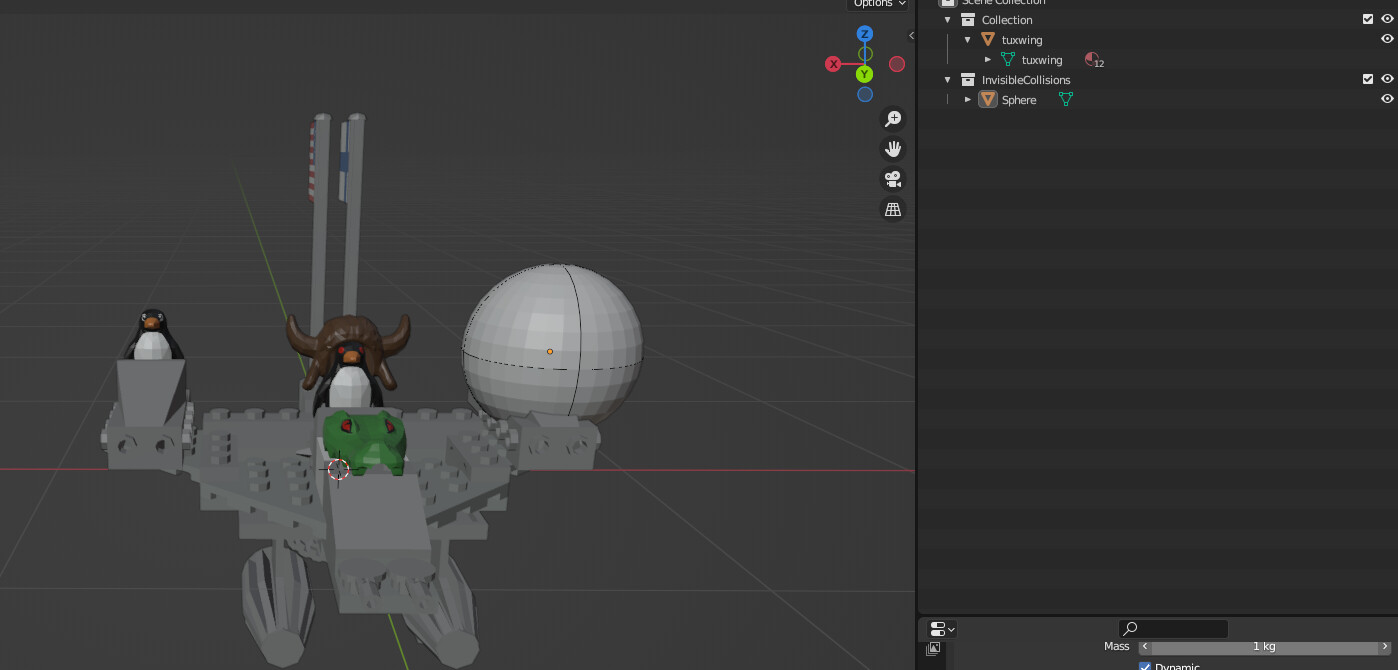Click the penguin on the left wing

pos(152,336)
